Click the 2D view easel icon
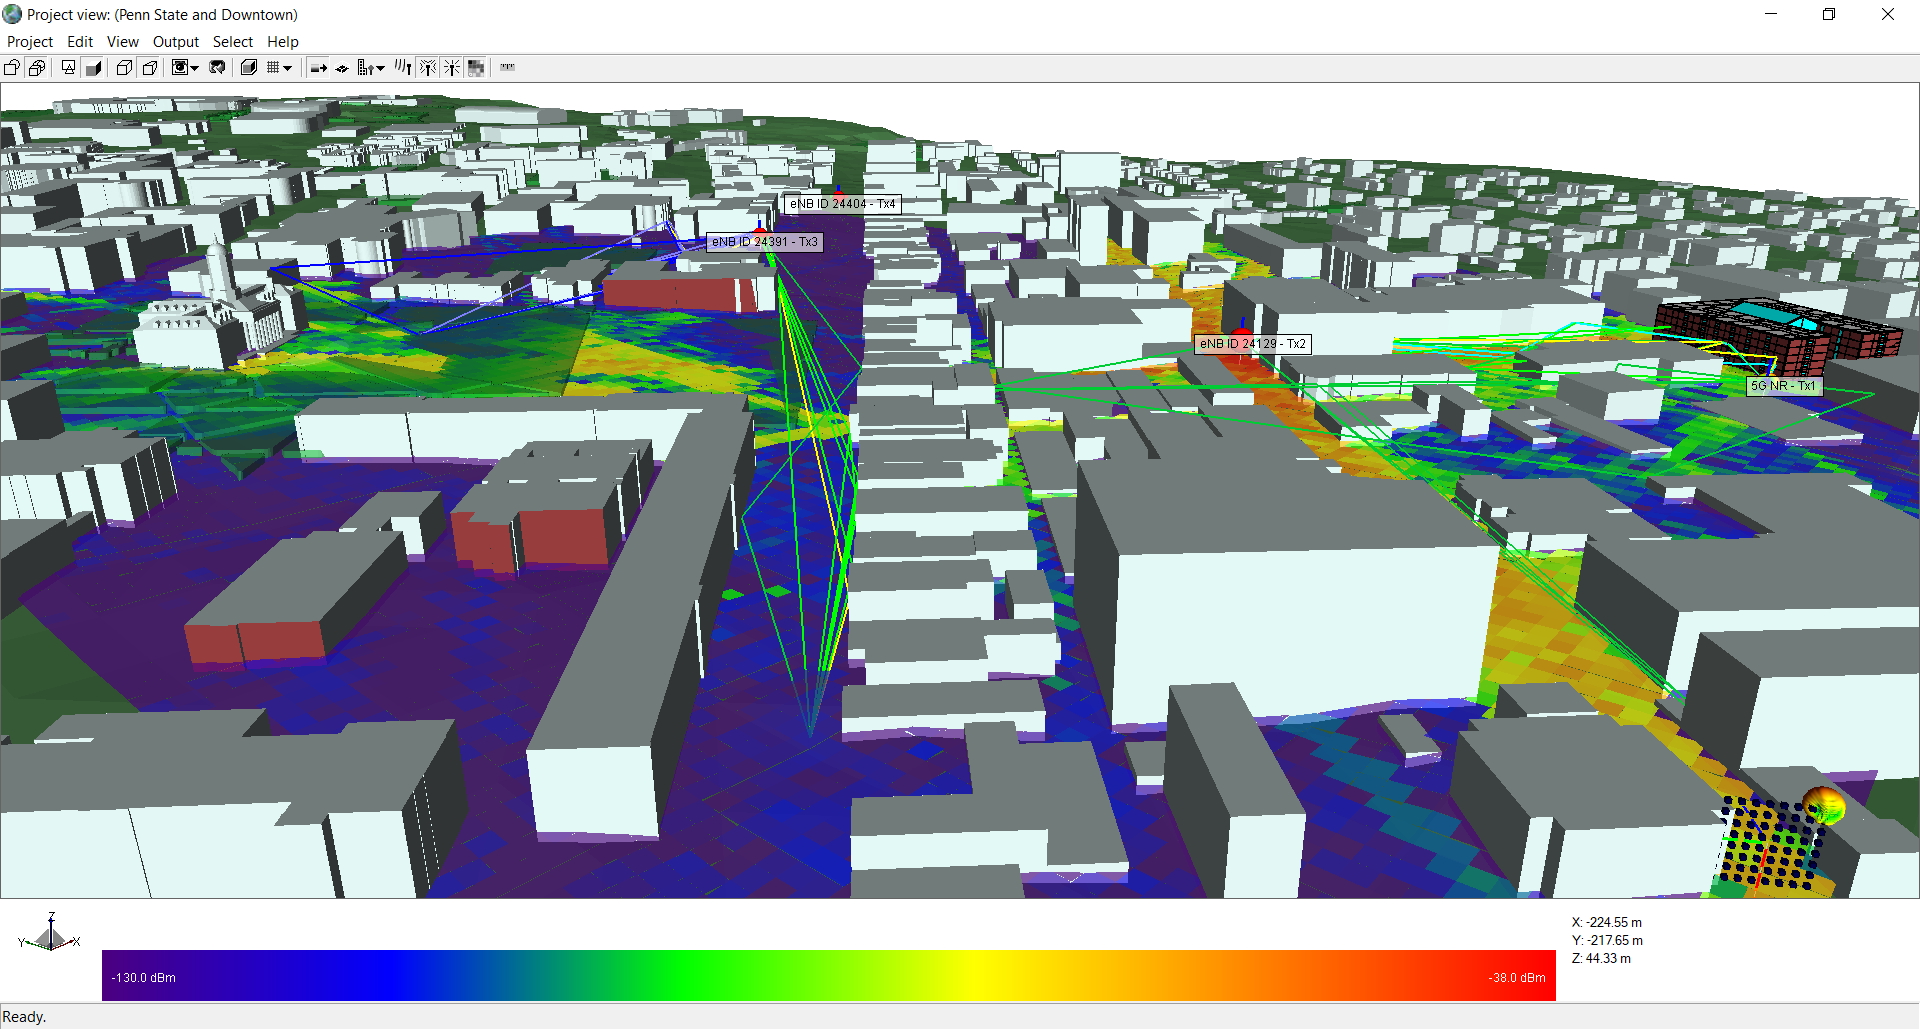 click(68, 68)
